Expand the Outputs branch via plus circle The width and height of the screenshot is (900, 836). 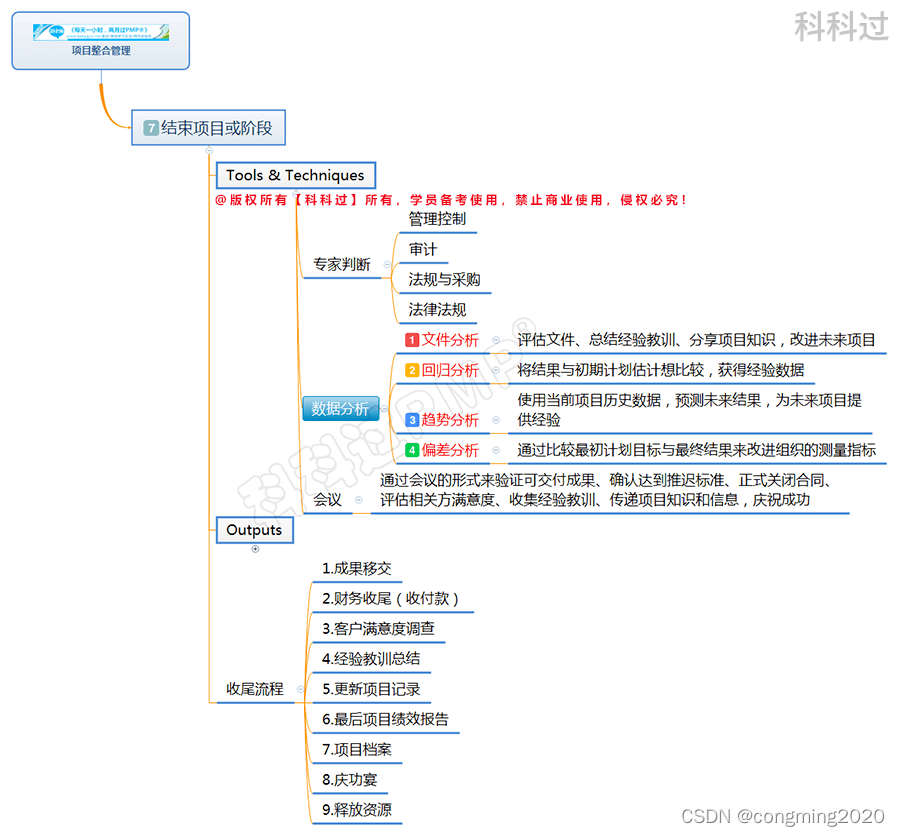256,549
